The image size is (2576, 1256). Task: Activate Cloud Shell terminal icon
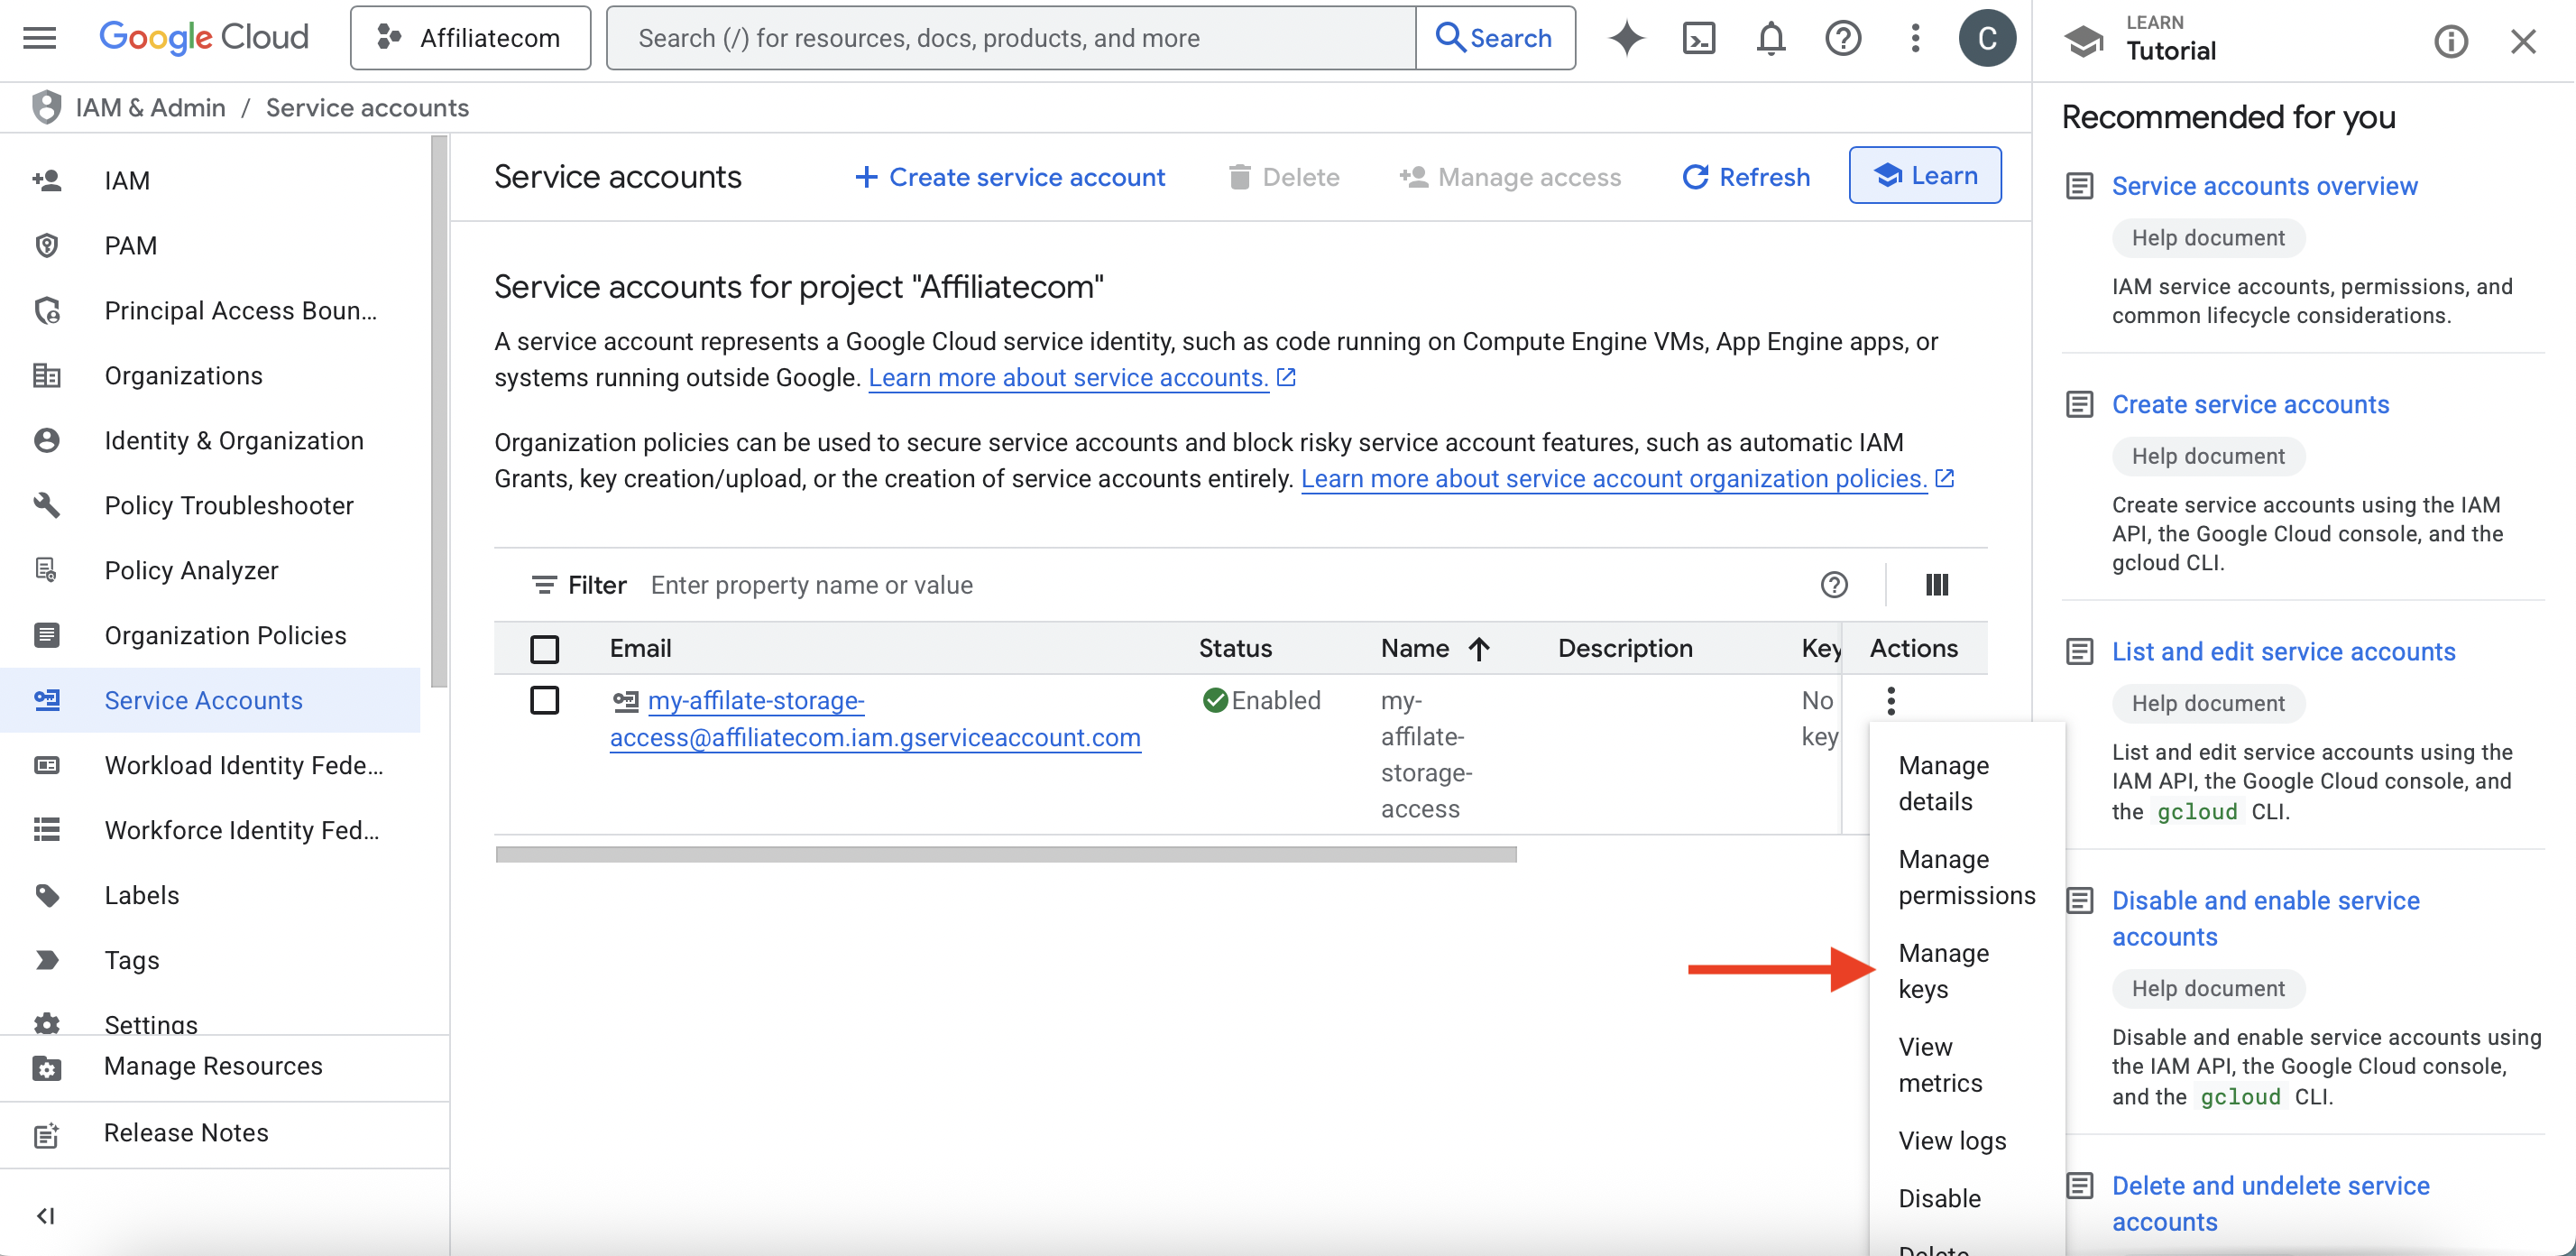1699,38
